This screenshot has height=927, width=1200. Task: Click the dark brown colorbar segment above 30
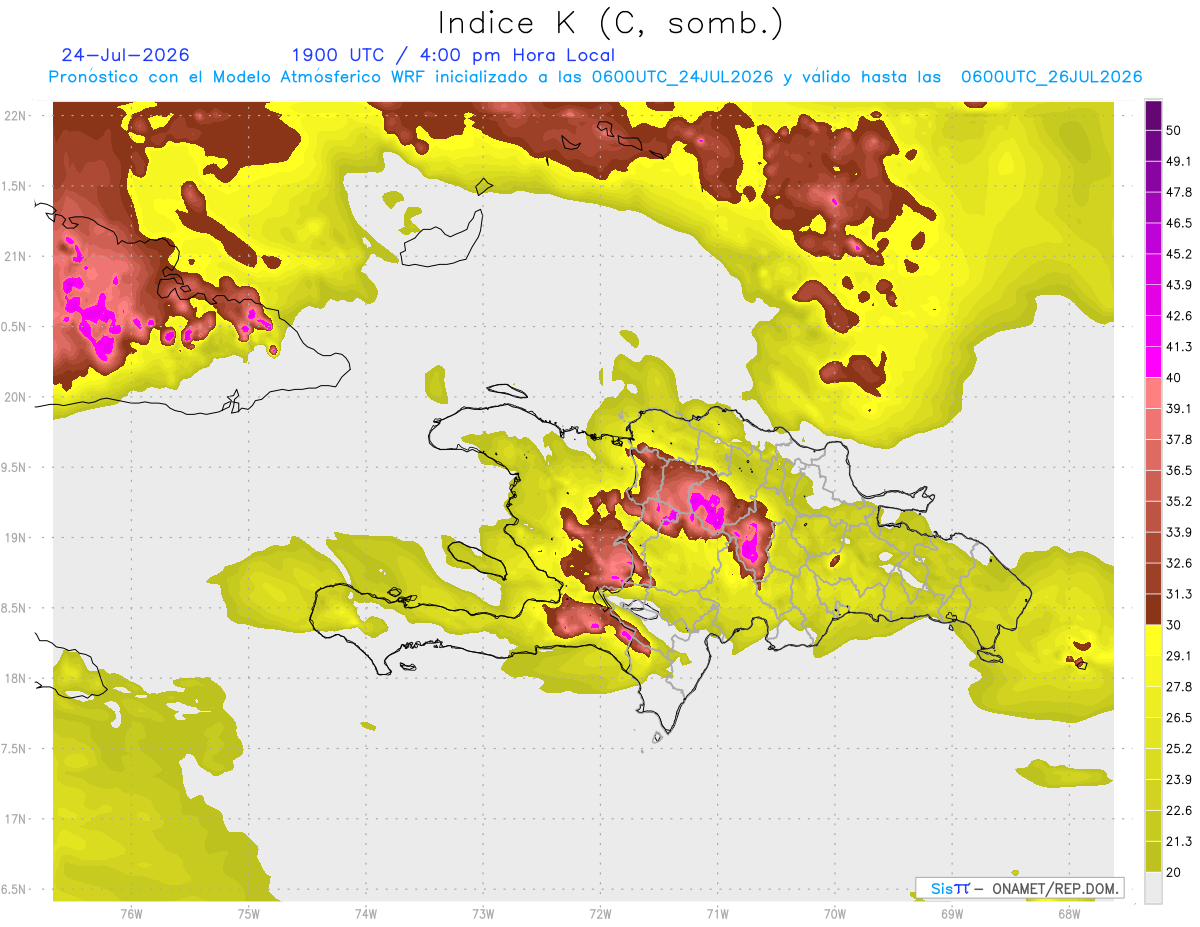pyautogui.click(x=1153, y=608)
